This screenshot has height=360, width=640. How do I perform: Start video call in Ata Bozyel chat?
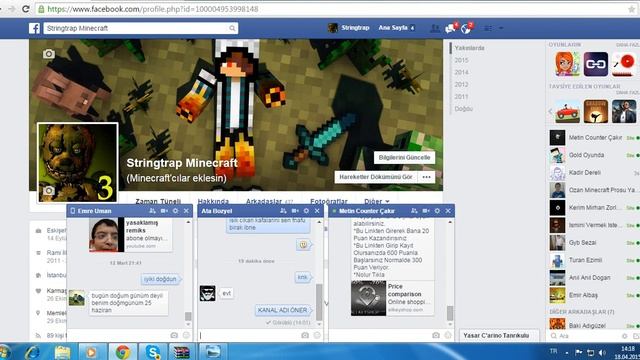click(295, 211)
